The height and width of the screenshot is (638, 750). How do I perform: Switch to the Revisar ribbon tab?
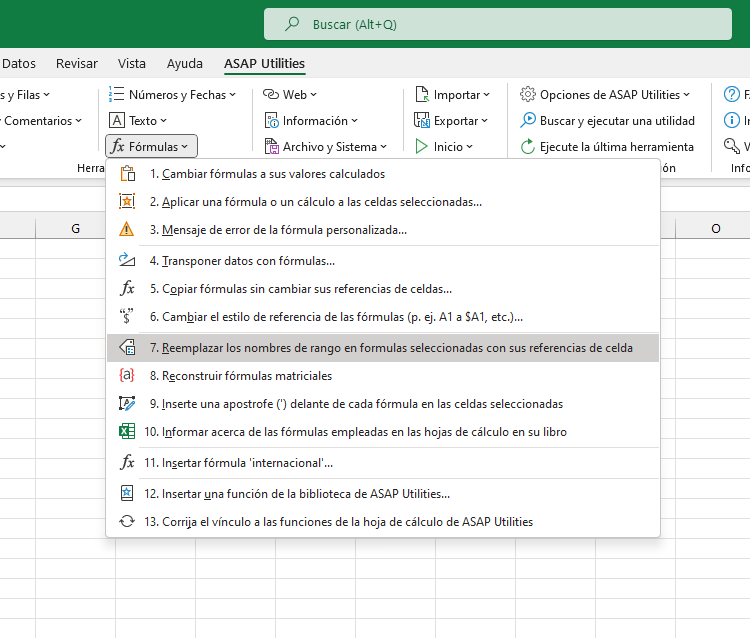coord(77,63)
